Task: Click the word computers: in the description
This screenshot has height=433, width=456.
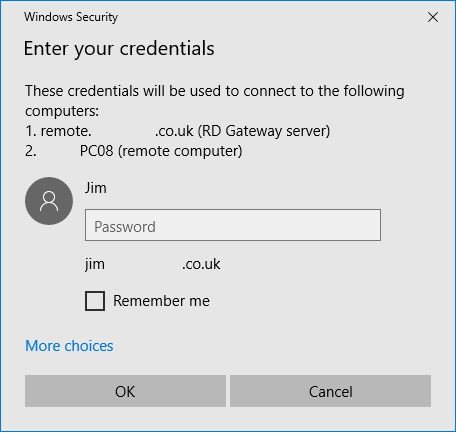Action: pos(62,111)
